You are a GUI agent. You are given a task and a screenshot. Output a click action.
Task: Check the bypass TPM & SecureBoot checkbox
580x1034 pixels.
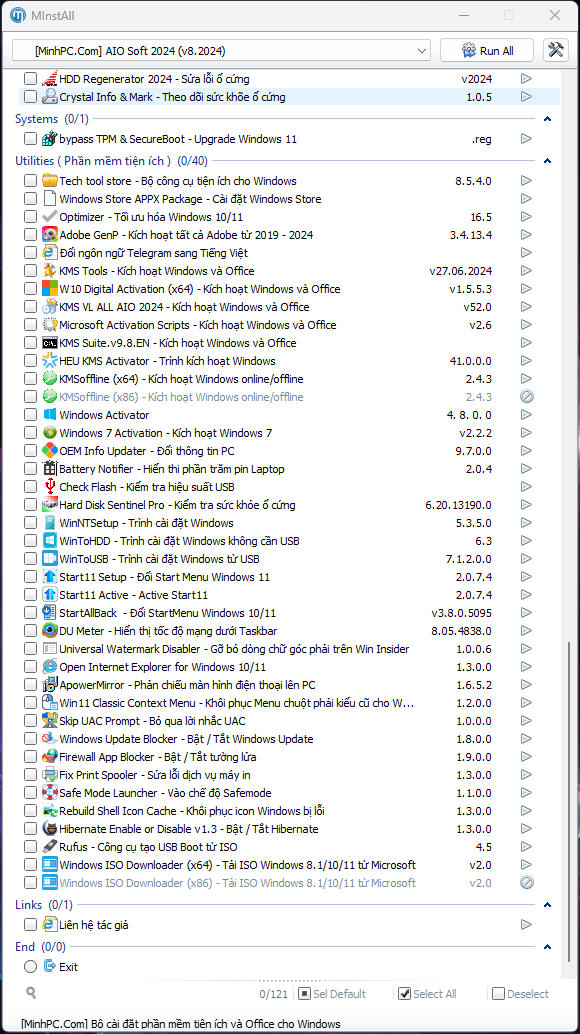tap(30, 139)
